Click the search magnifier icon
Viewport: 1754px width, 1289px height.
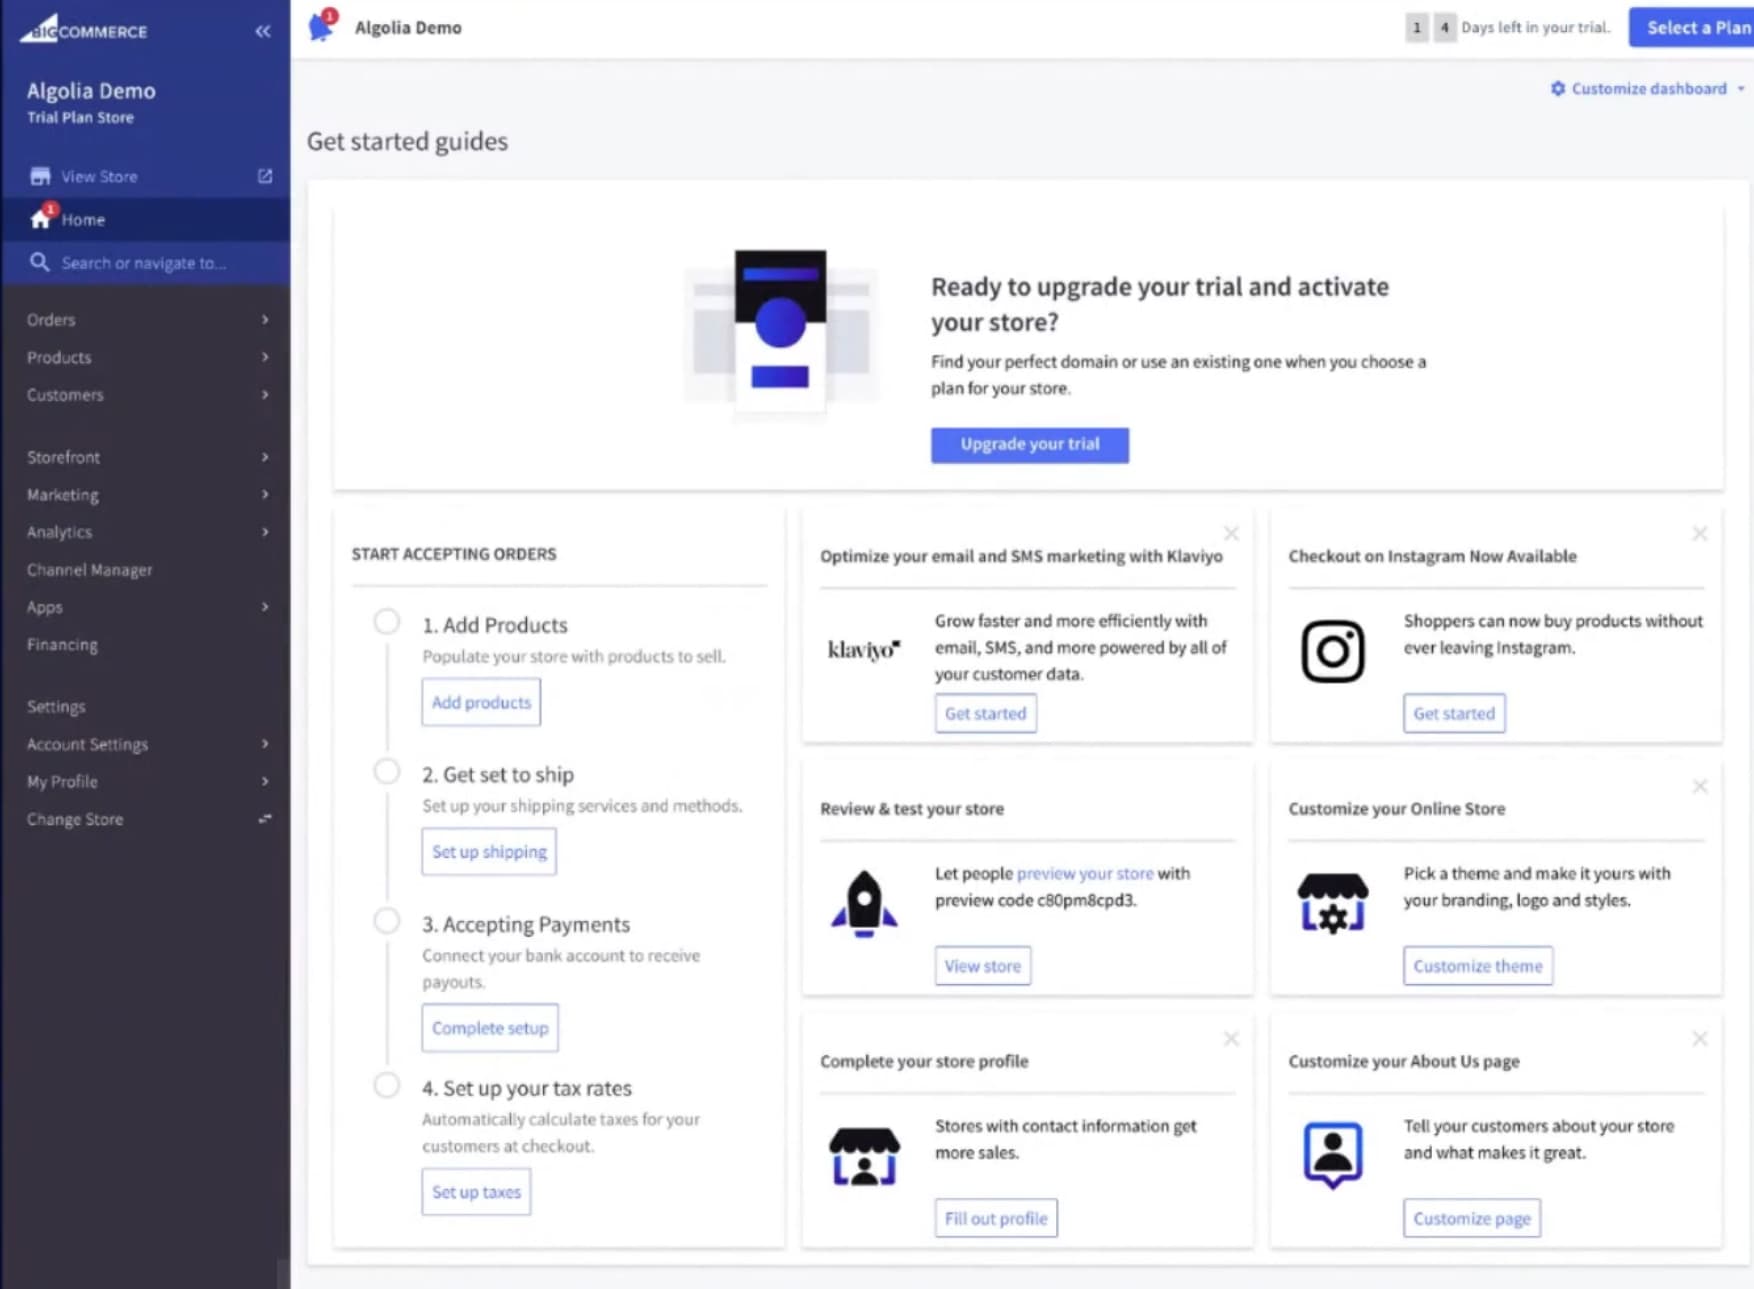click(40, 262)
